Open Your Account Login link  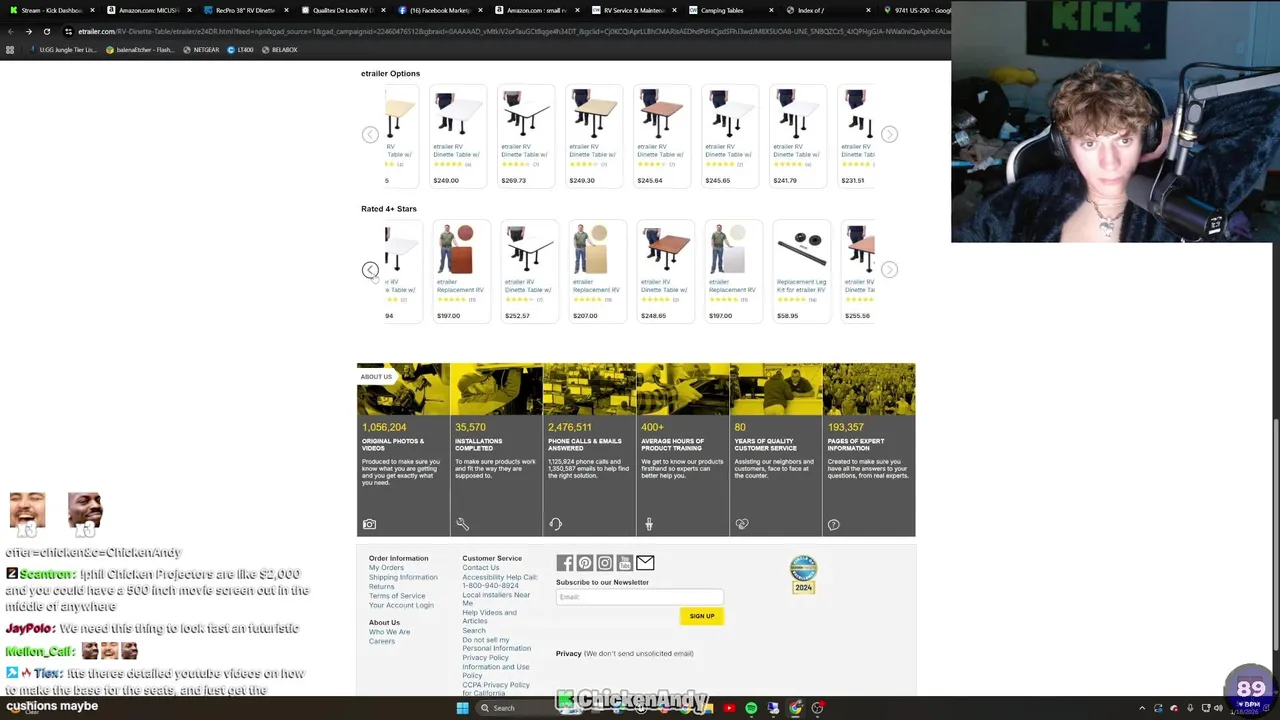pos(401,605)
